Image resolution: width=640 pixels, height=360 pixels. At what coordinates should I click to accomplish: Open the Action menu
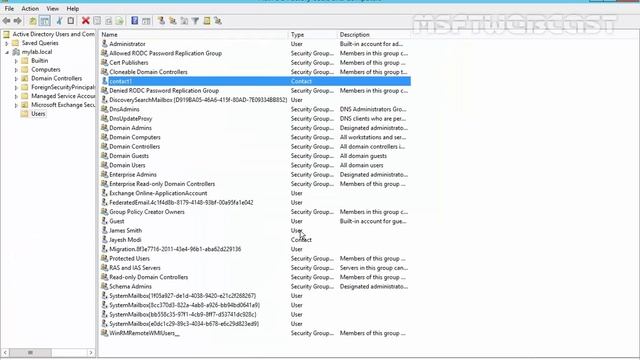click(30, 9)
